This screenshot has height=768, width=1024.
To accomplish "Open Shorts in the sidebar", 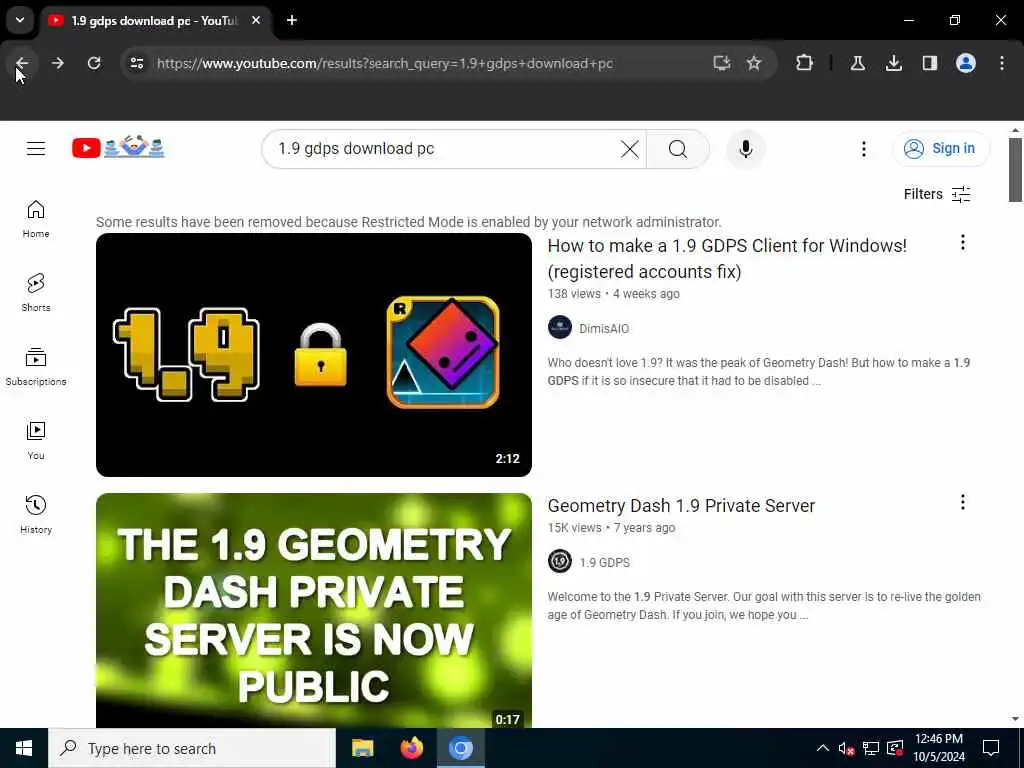I will (36, 293).
